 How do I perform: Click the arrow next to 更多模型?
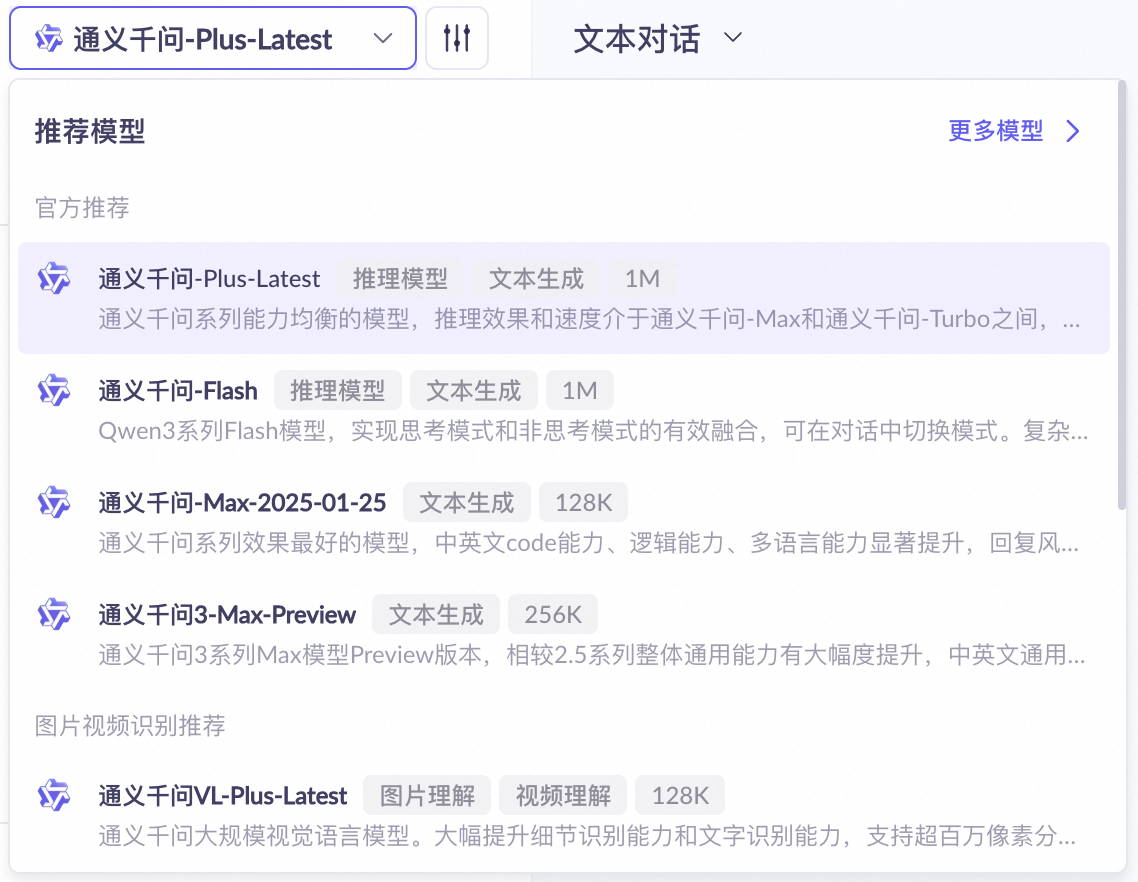tap(1073, 131)
